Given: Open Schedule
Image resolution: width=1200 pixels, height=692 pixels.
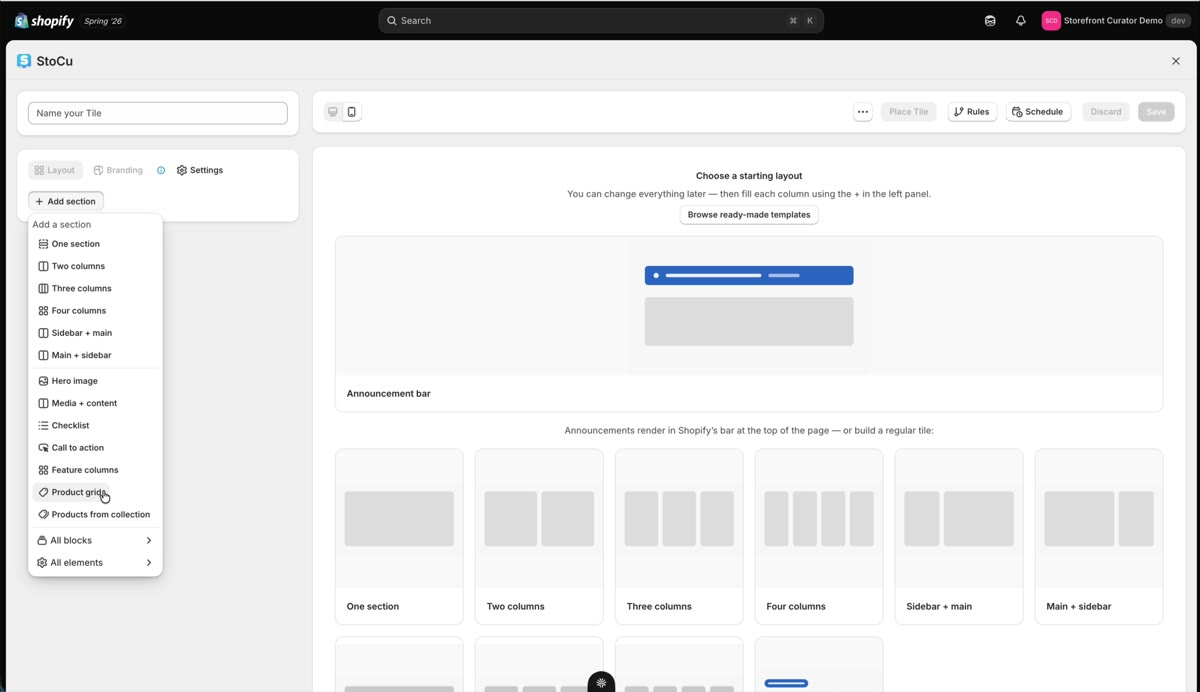Looking at the screenshot, I should pos(1038,112).
